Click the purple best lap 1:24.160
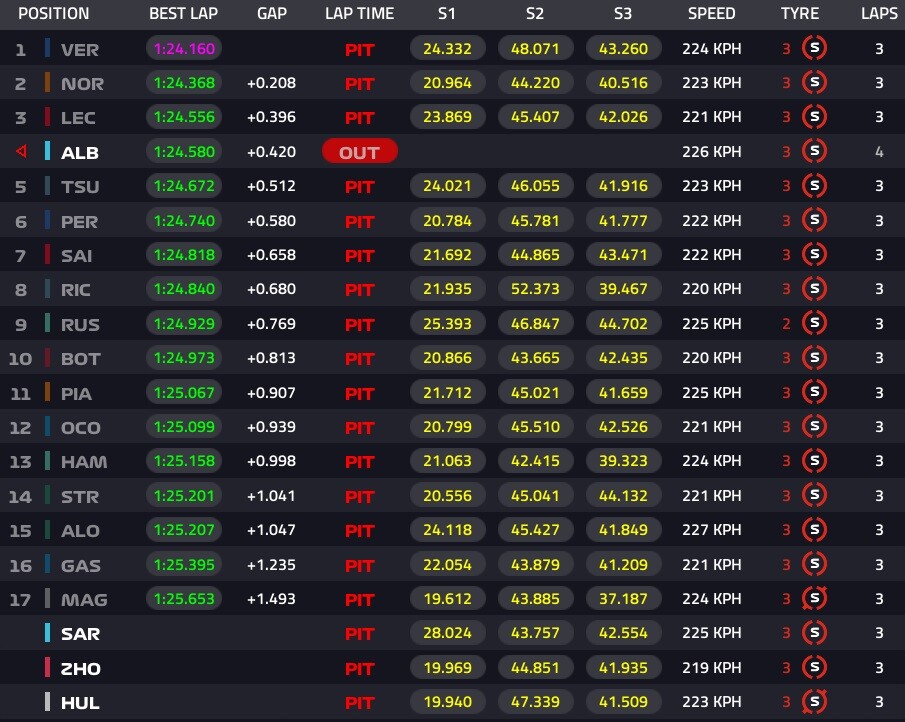The height and width of the screenshot is (722, 905). coord(184,48)
